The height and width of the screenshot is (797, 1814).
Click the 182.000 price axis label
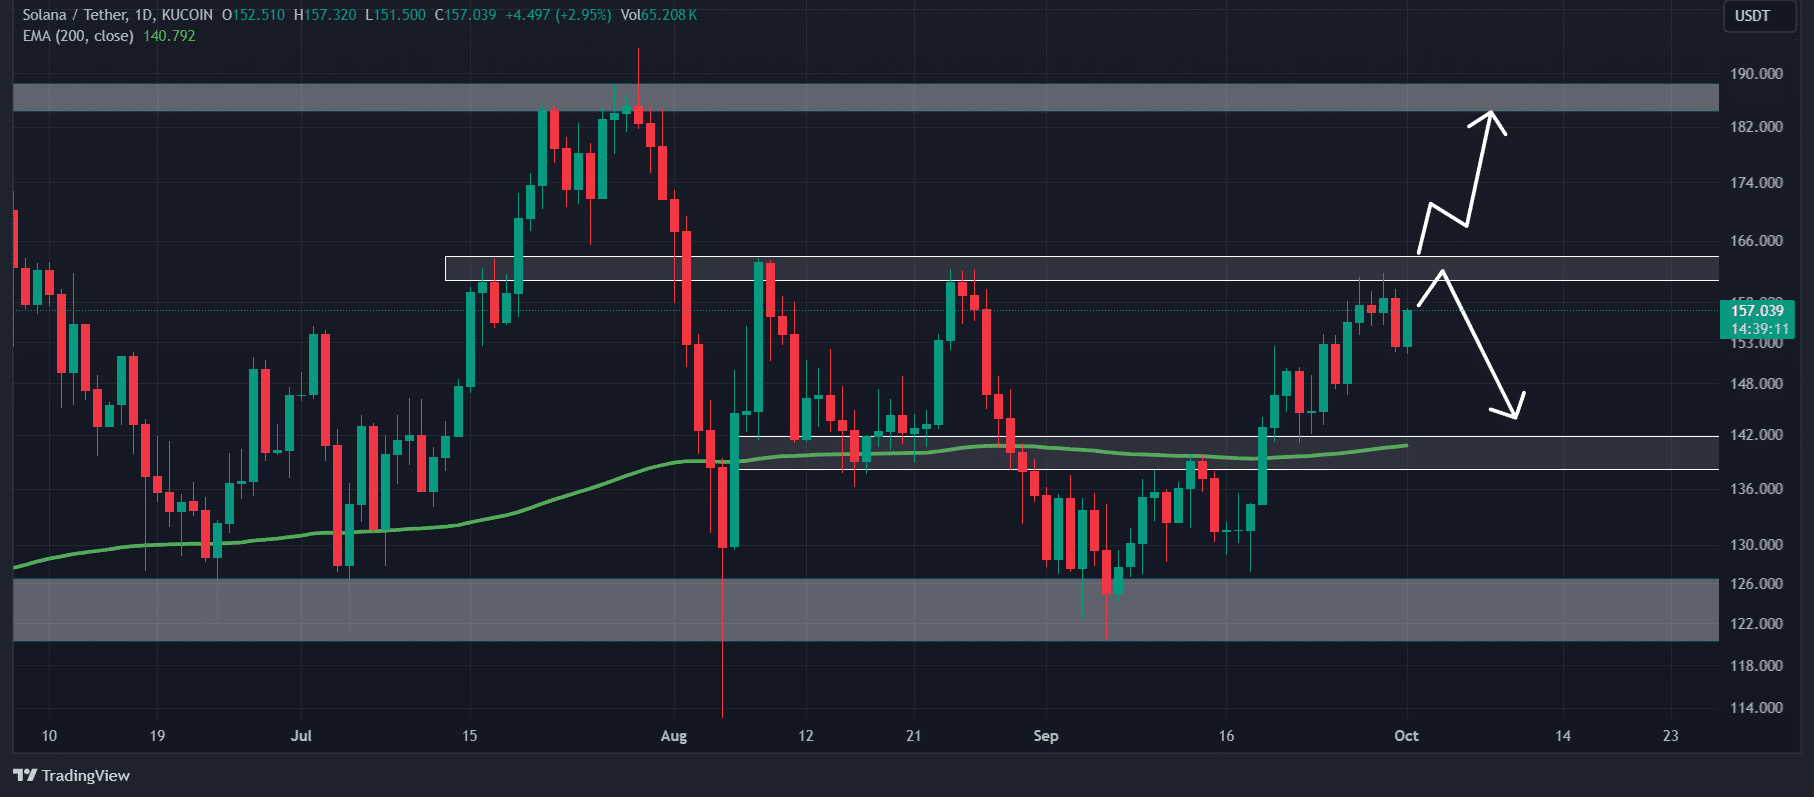[x=1756, y=127]
